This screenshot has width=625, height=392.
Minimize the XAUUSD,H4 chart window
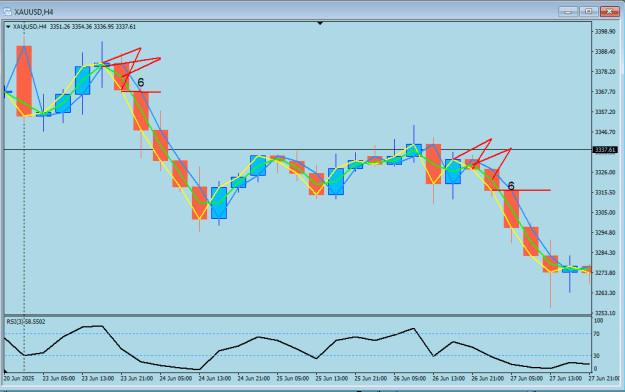568,12
